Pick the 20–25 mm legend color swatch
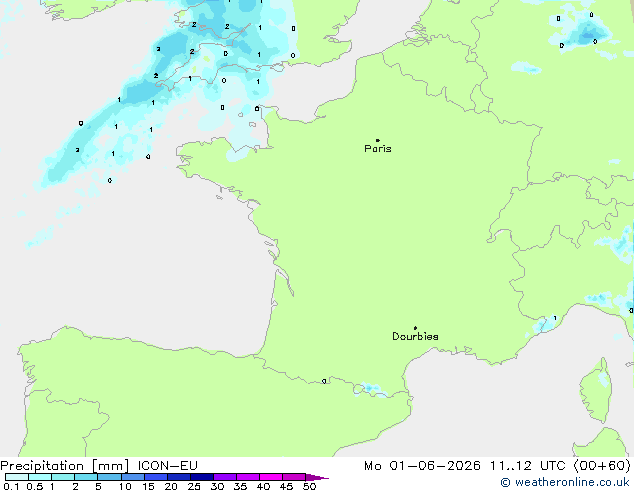This screenshot has height=490, width=634. 179,477
